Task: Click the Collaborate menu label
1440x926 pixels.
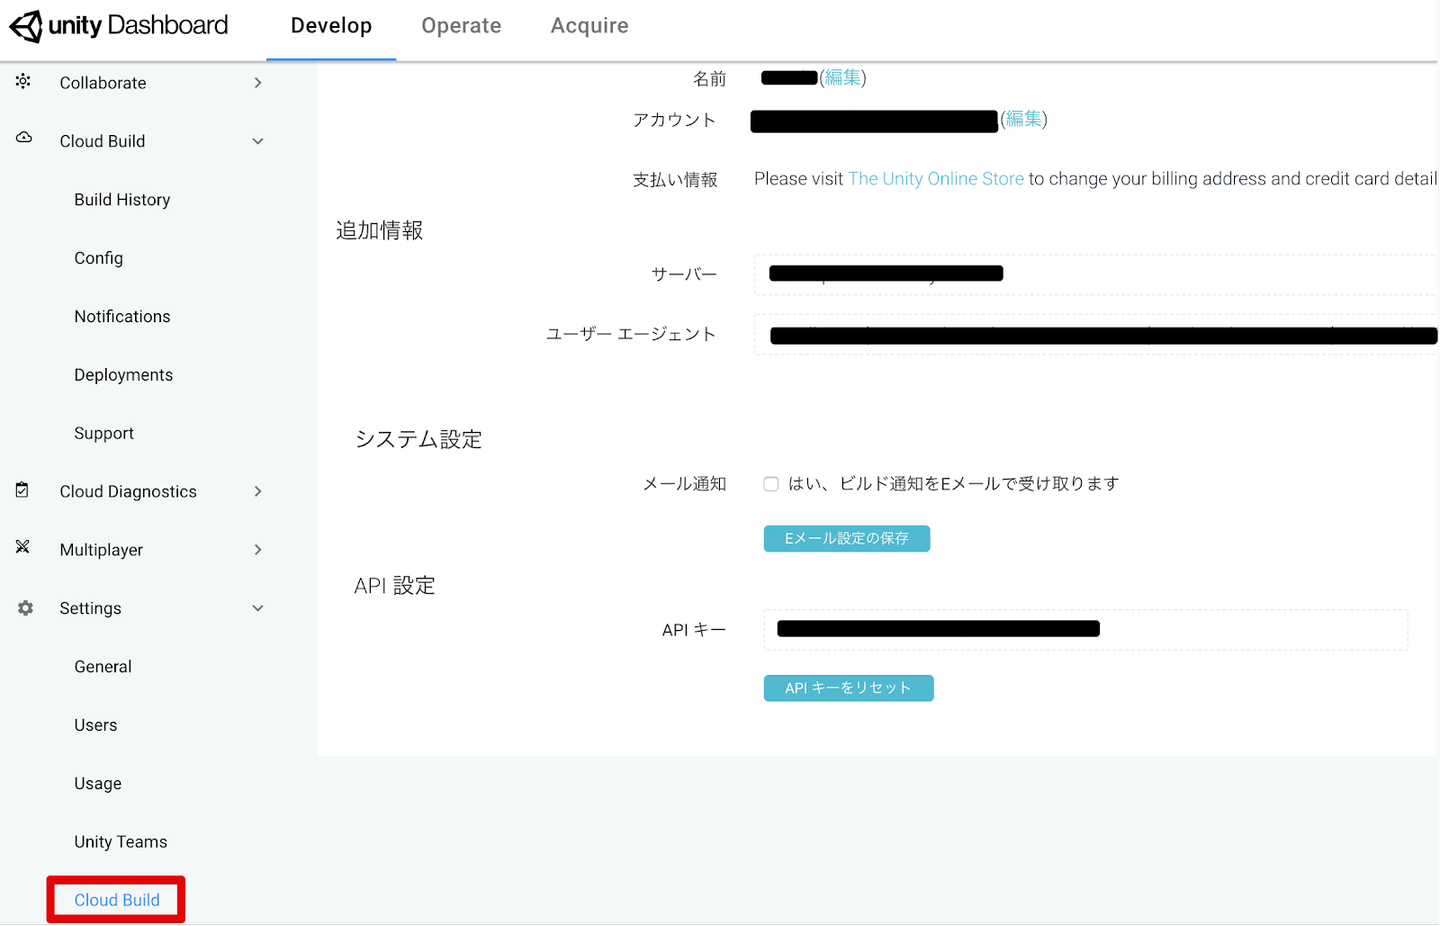Action: tap(103, 83)
